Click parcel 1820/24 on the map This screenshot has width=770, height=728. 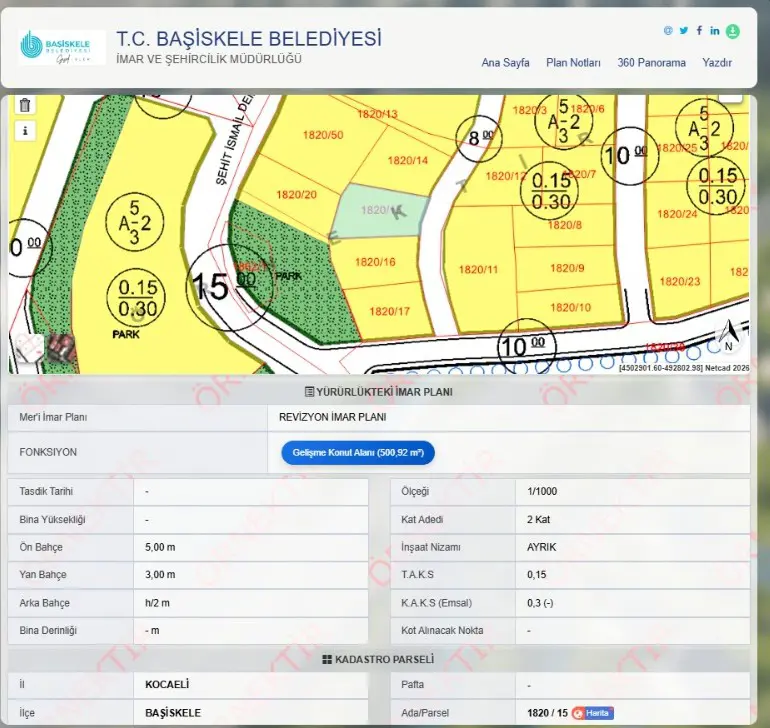tap(677, 214)
